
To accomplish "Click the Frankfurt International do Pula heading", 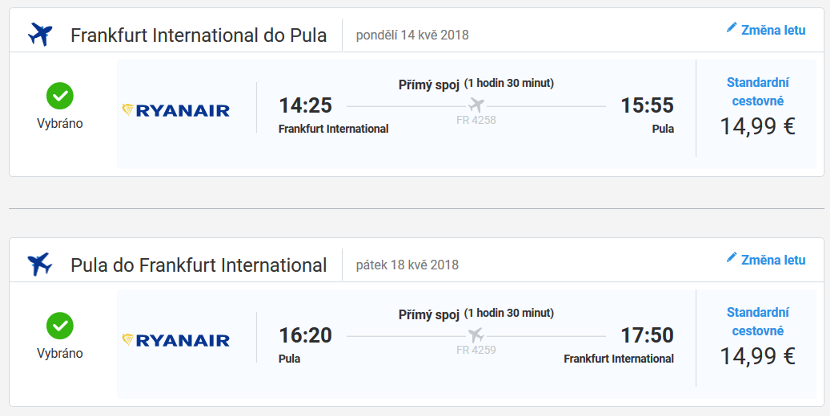I will click(199, 35).
